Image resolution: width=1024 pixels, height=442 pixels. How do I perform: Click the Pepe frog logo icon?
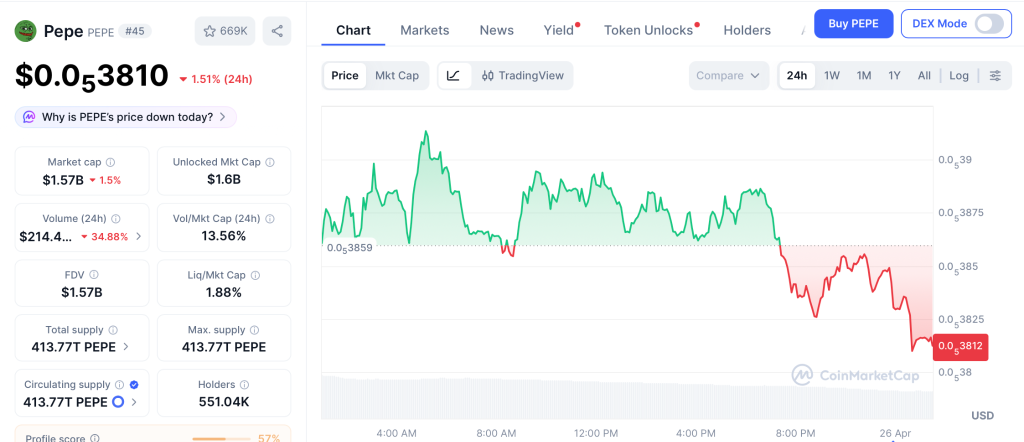coord(25,31)
